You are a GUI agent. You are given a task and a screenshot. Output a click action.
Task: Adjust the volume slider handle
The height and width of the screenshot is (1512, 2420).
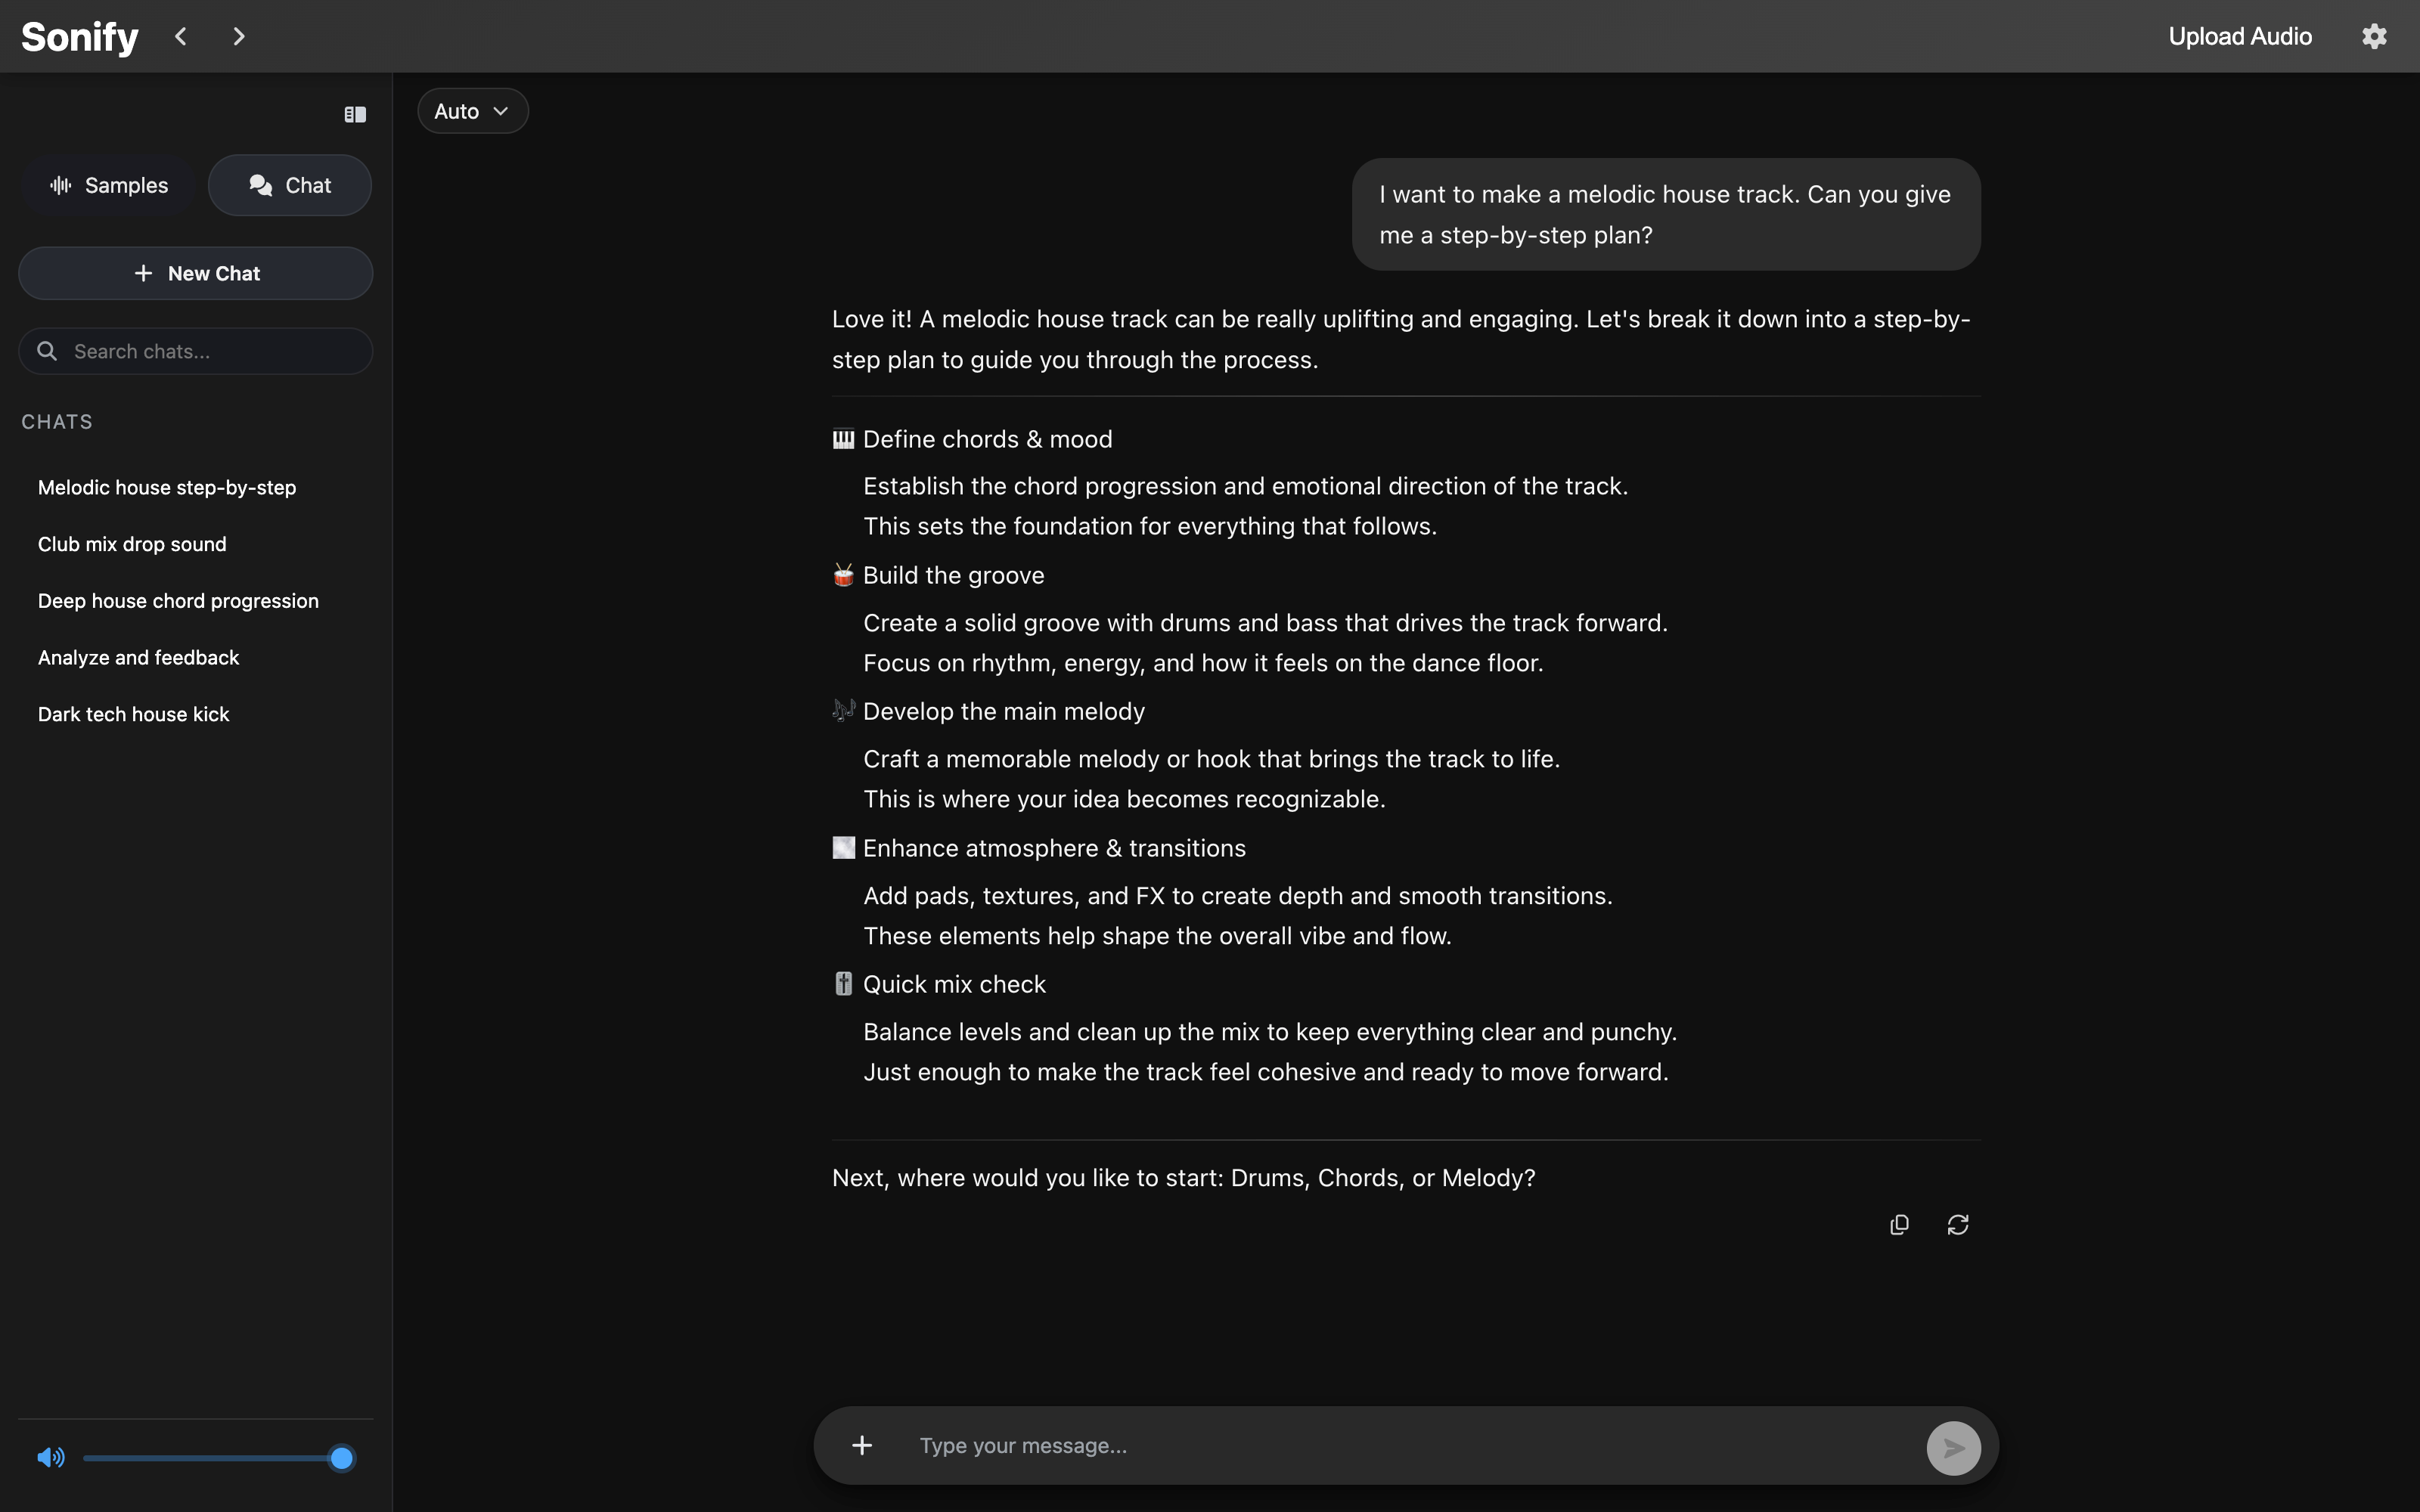click(x=341, y=1458)
